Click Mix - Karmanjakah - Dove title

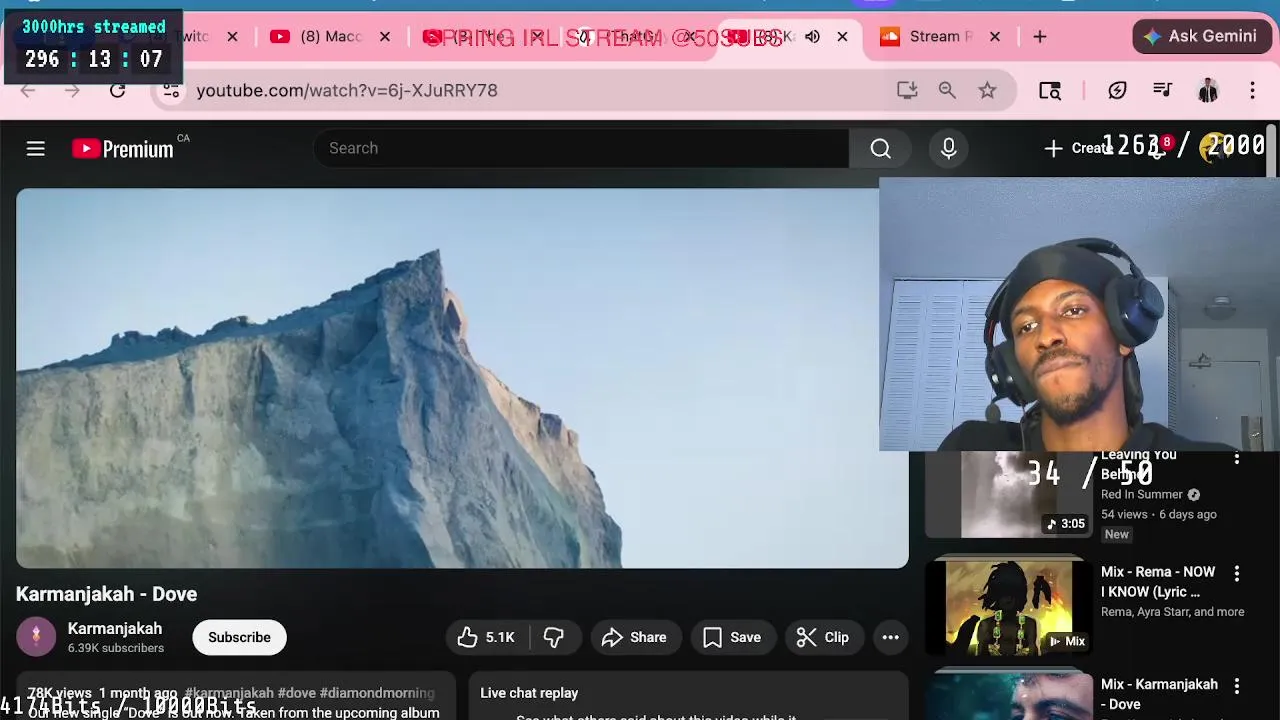click(1159, 694)
